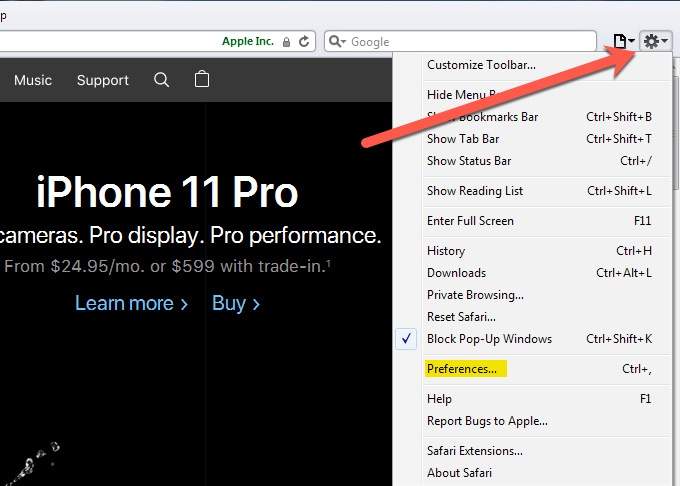Choose Reset Safari...
Image resolution: width=680 pixels, height=486 pixels.
[x=461, y=317]
